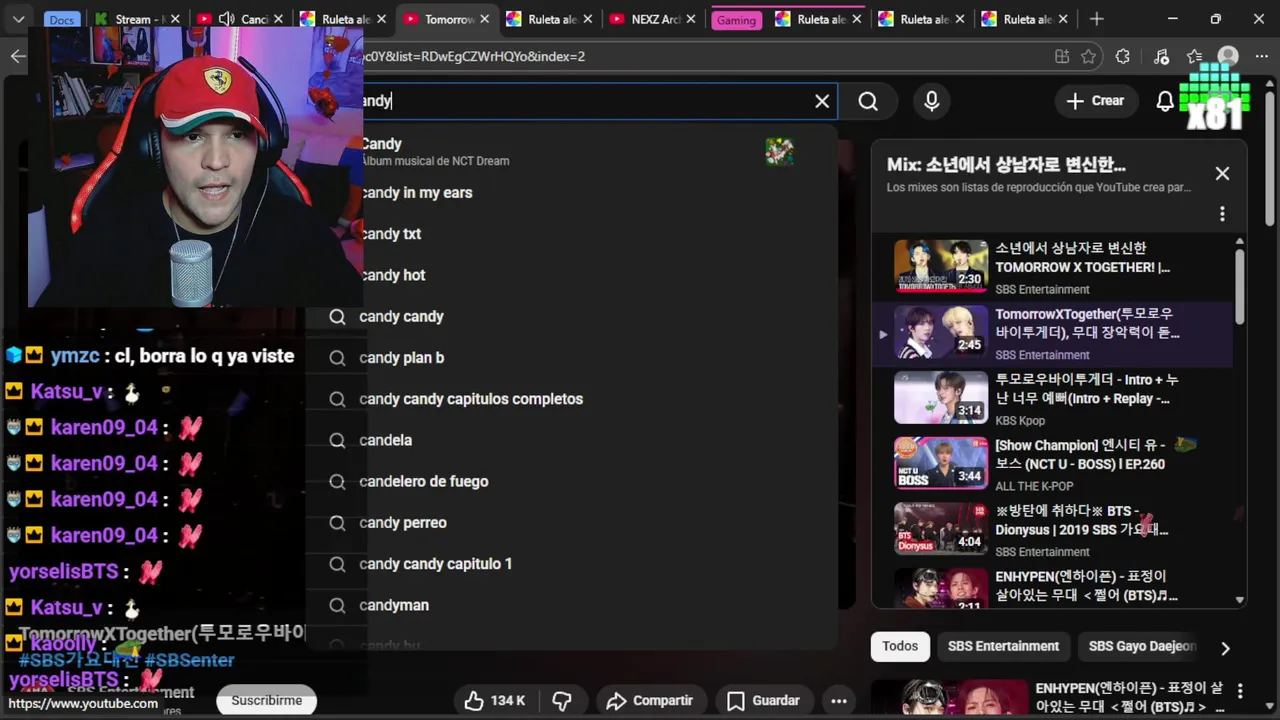The width and height of the screenshot is (1280, 720).
Task: Open a new browser tab
Action: coord(1097,19)
